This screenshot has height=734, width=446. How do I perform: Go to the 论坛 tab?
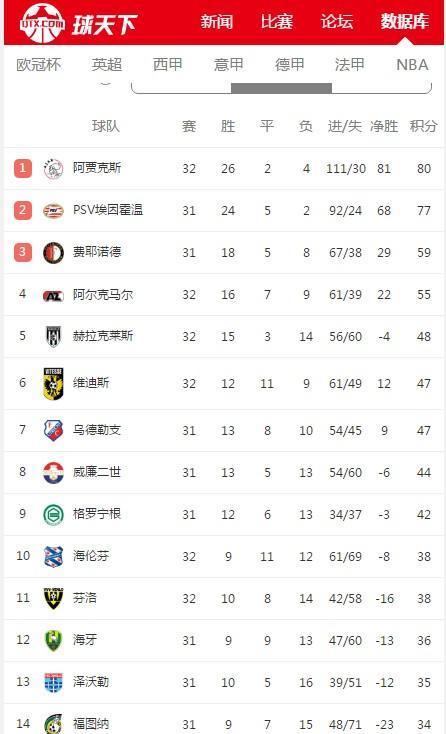337,22
